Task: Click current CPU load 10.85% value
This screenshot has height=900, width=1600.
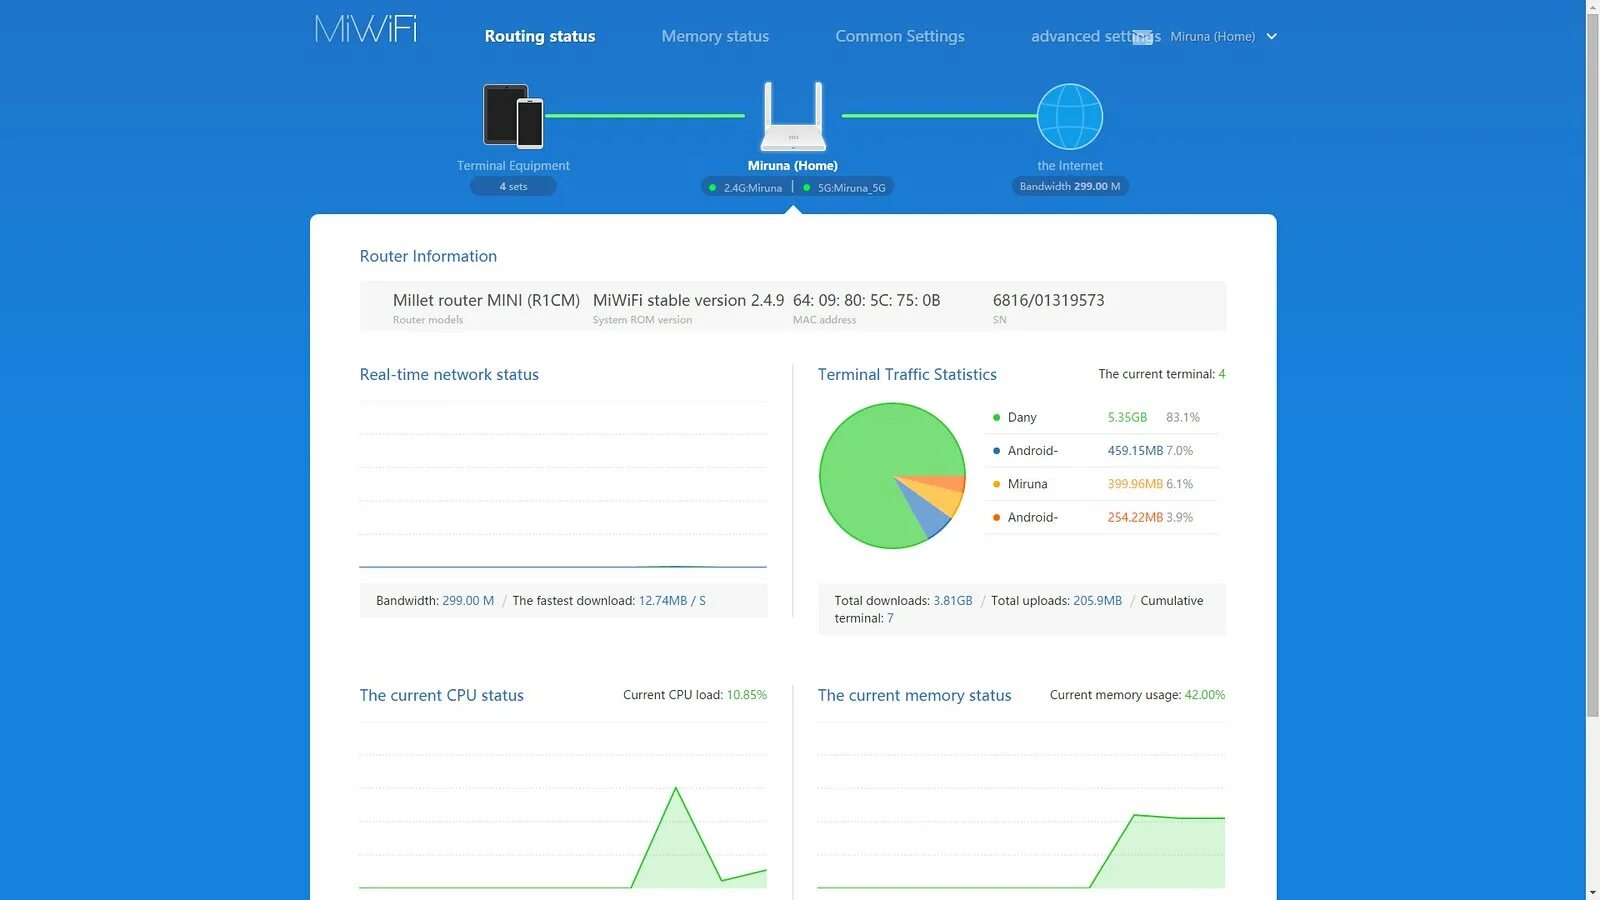Action: coord(747,695)
